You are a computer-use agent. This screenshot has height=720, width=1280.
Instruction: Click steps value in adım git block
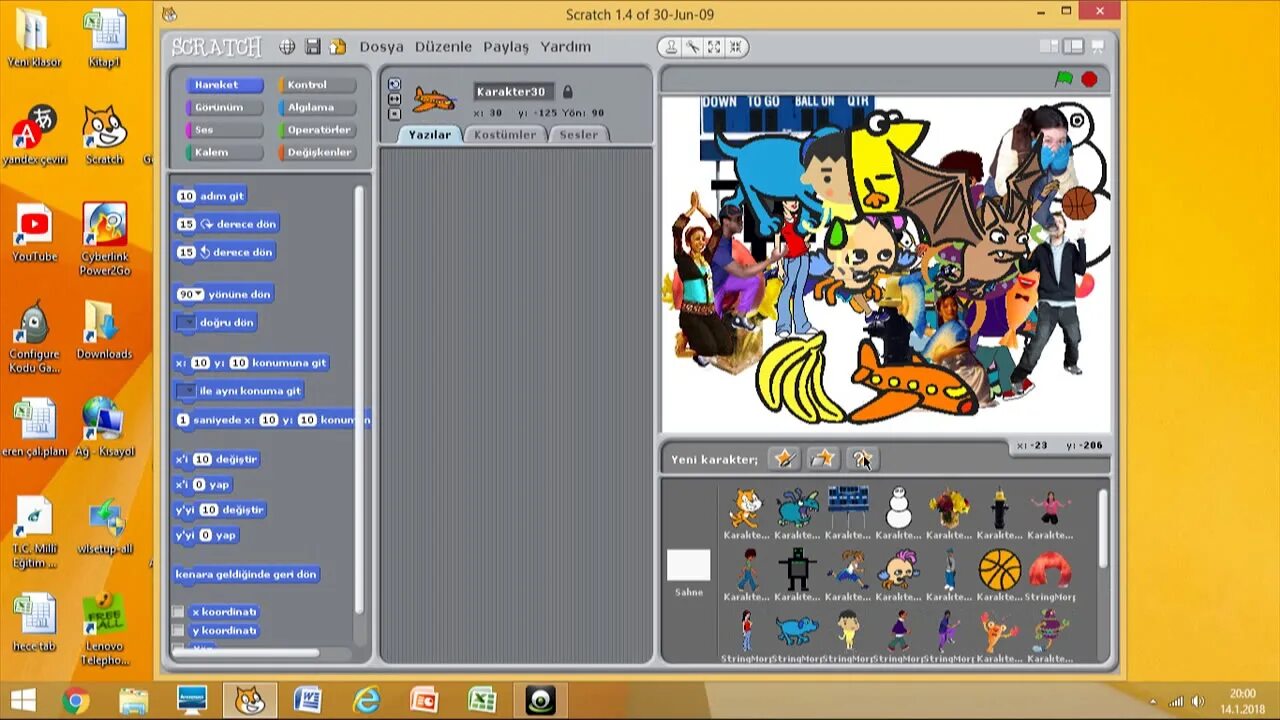coord(186,196)
